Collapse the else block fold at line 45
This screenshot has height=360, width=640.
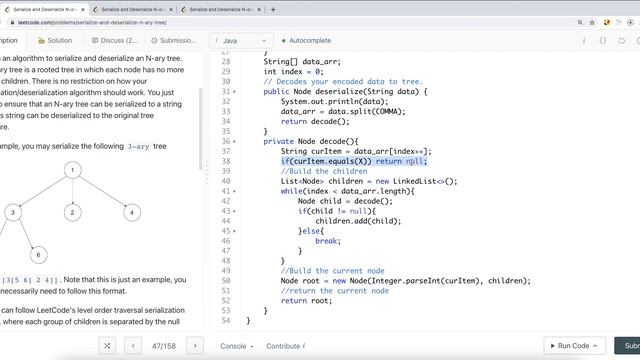coord(234,231)
